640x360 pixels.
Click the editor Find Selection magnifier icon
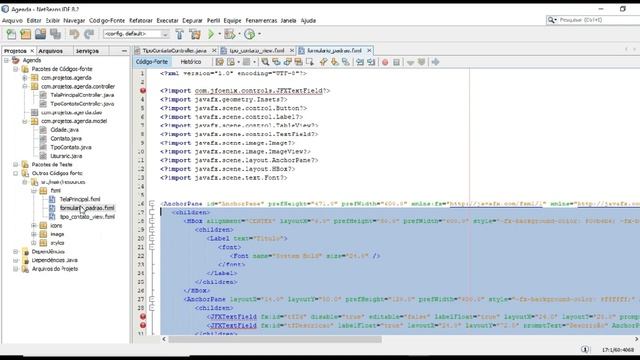(265, 62)
